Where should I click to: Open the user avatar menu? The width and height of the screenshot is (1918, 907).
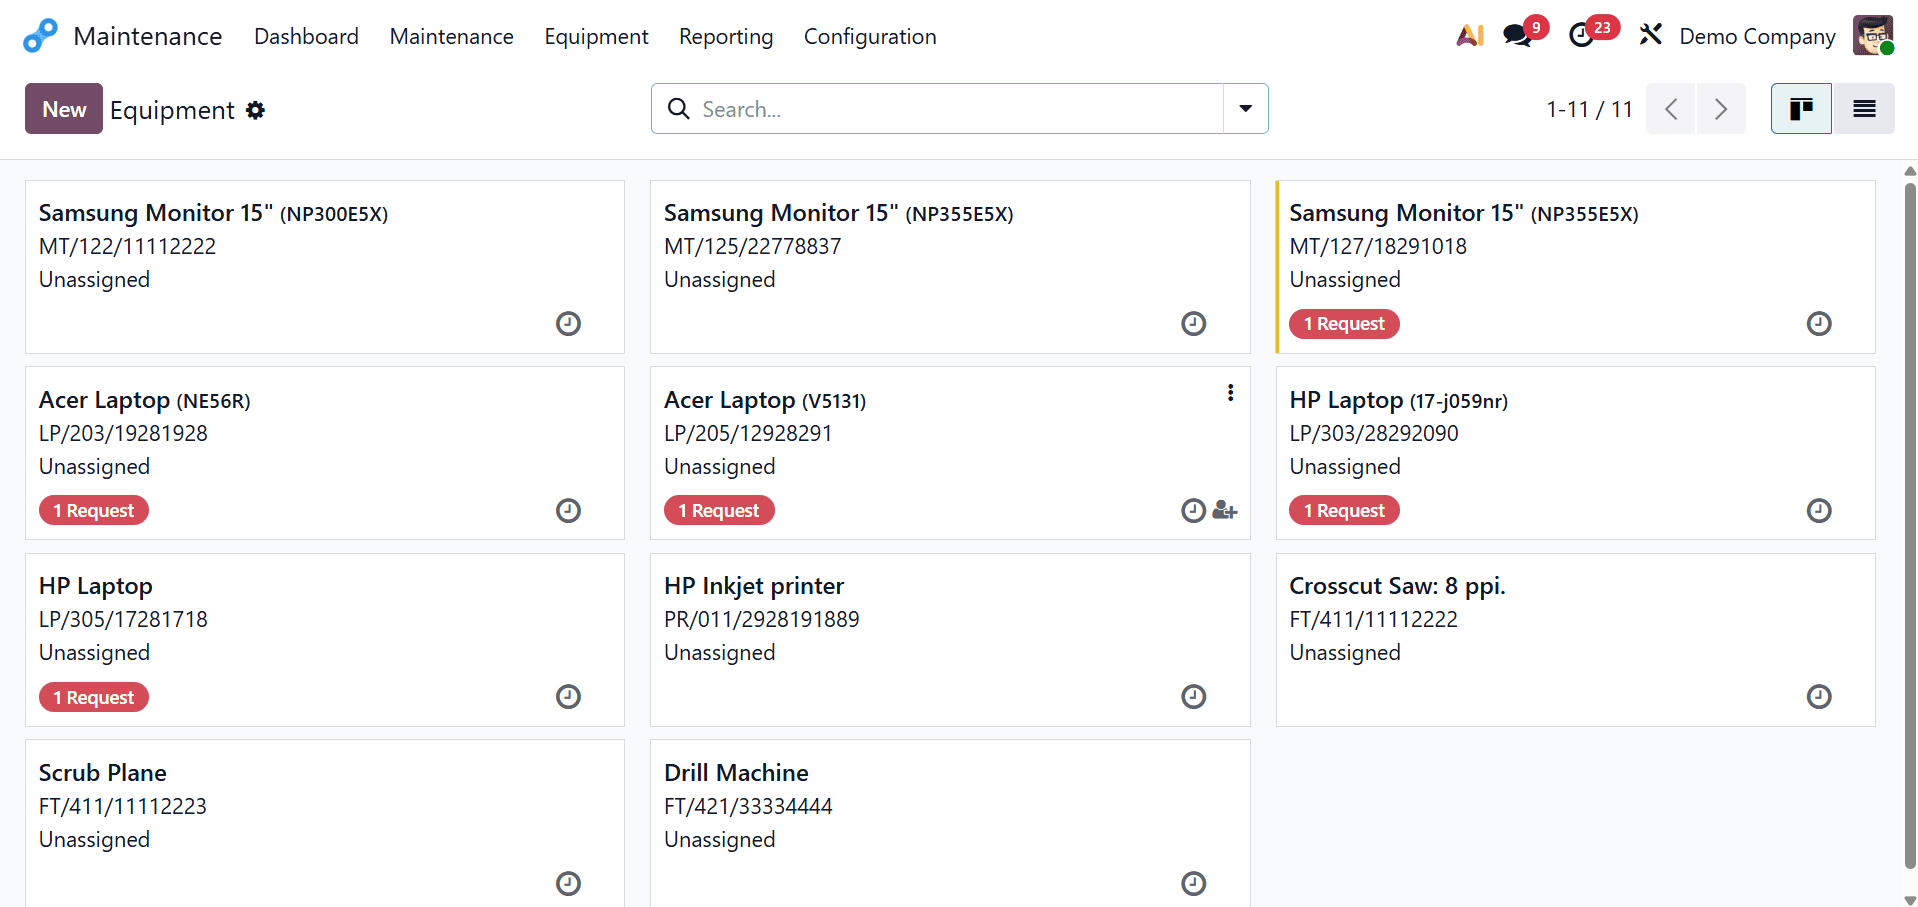[1873, 36]
